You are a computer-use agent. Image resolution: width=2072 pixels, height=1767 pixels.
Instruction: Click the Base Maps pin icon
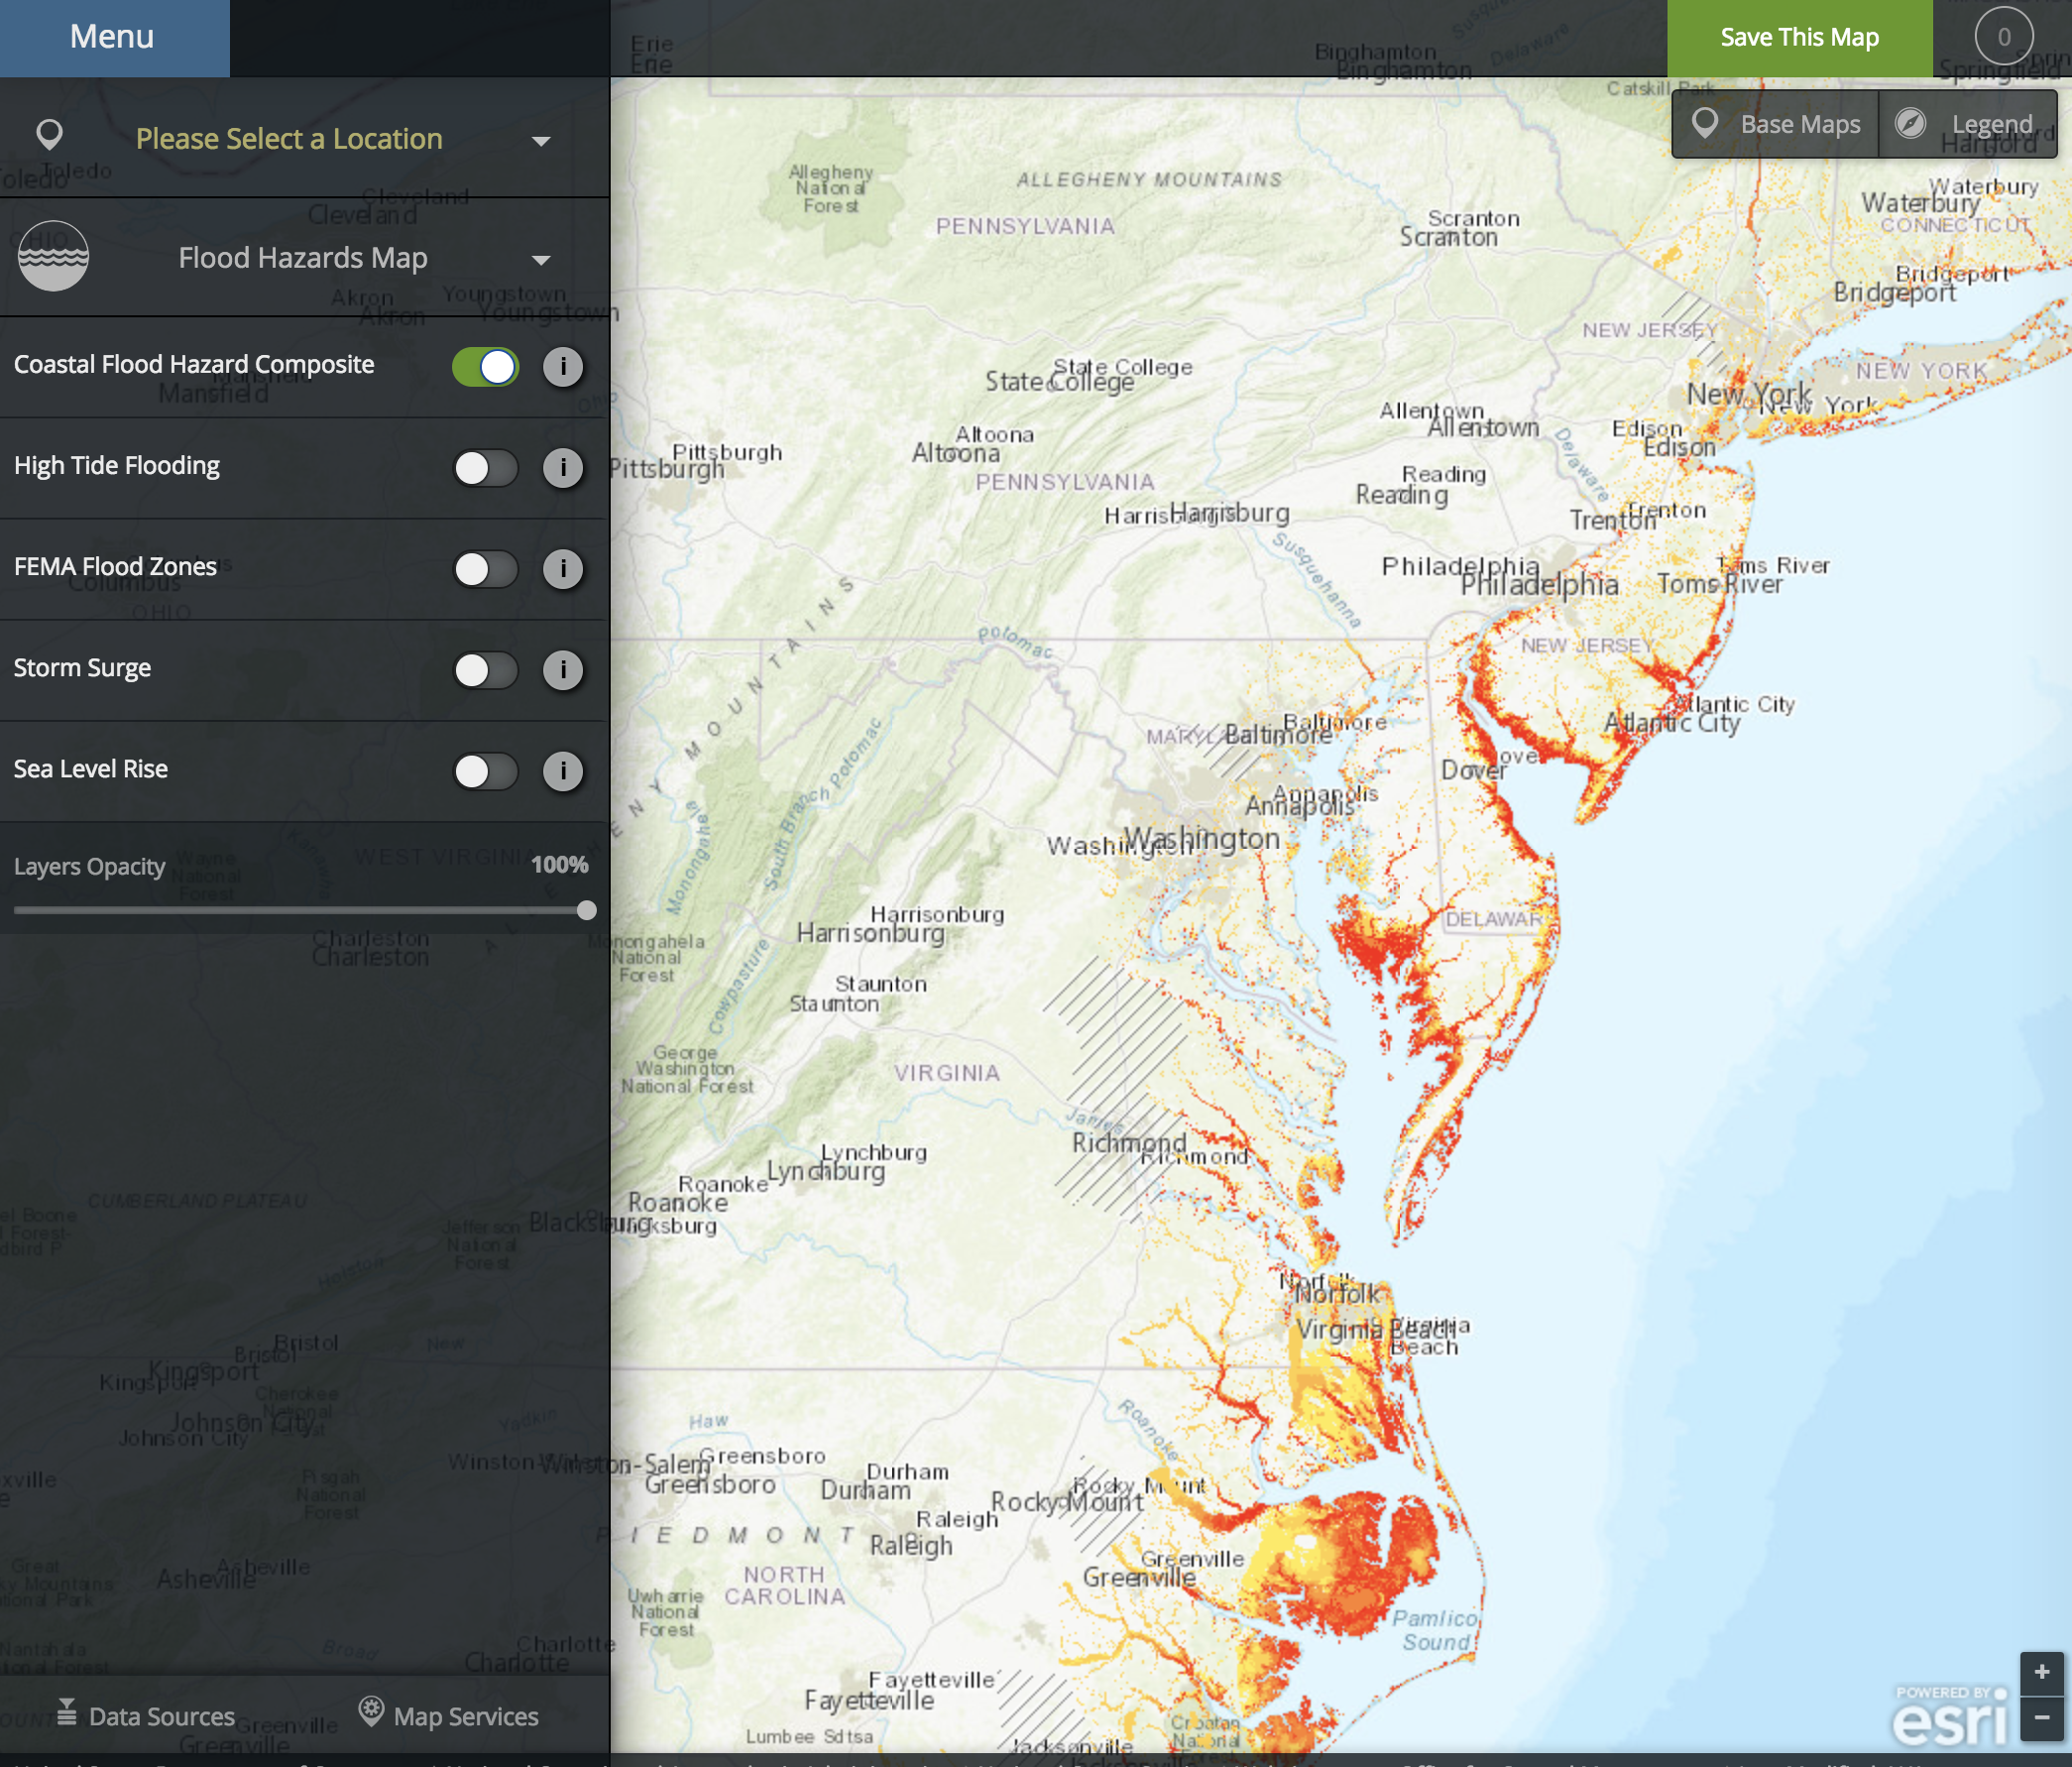(x=1705, y=124)
